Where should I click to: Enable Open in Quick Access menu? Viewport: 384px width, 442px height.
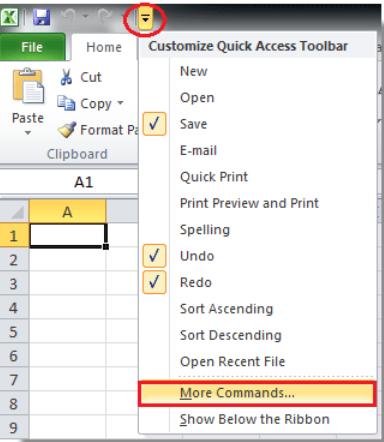coord(257,98)
